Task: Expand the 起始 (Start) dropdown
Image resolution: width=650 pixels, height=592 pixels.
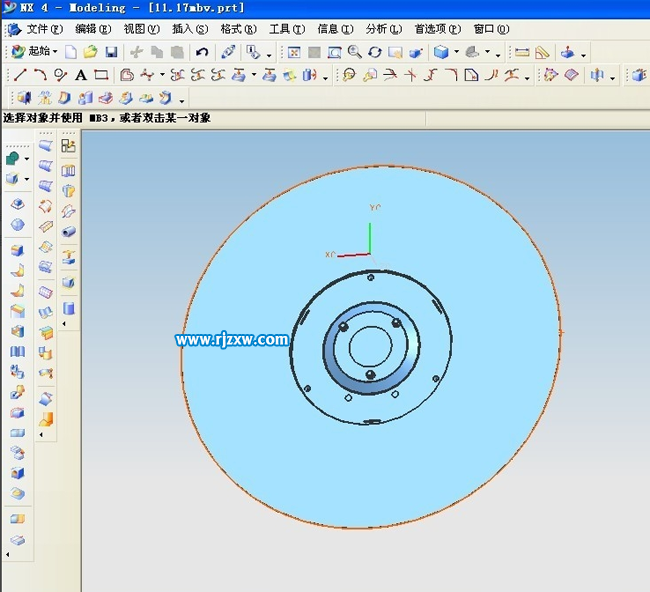Action: pos(55,52)
